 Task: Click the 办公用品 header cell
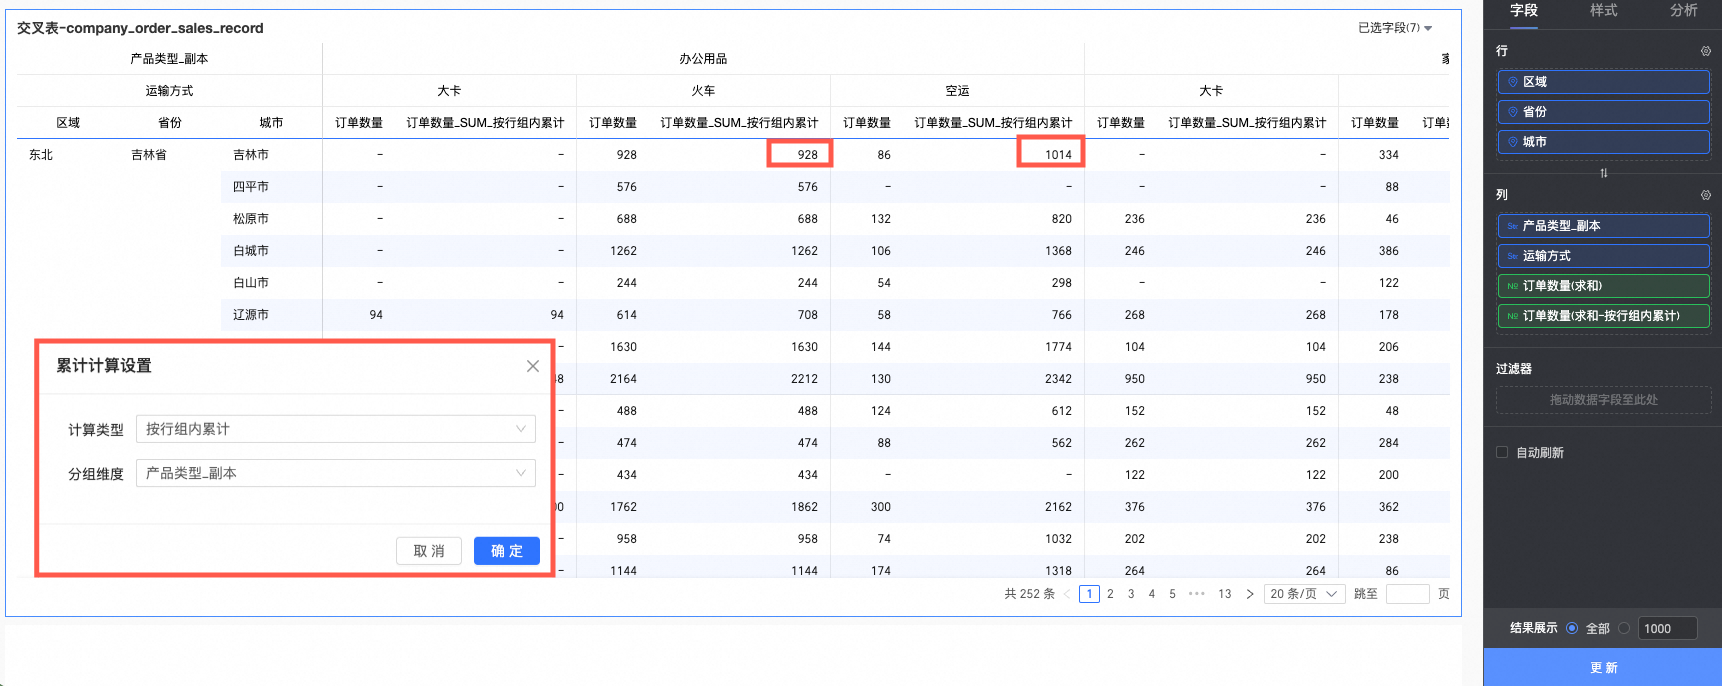(703, 59)
